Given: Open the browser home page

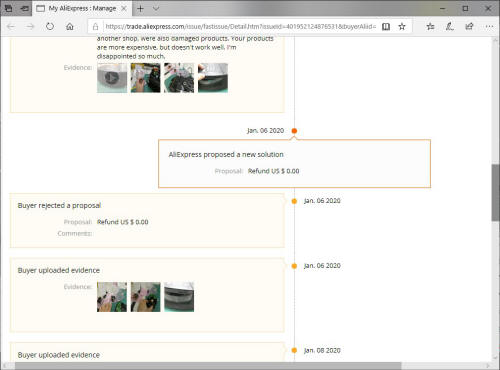Looking at the screenshot, I should (70, 26).
